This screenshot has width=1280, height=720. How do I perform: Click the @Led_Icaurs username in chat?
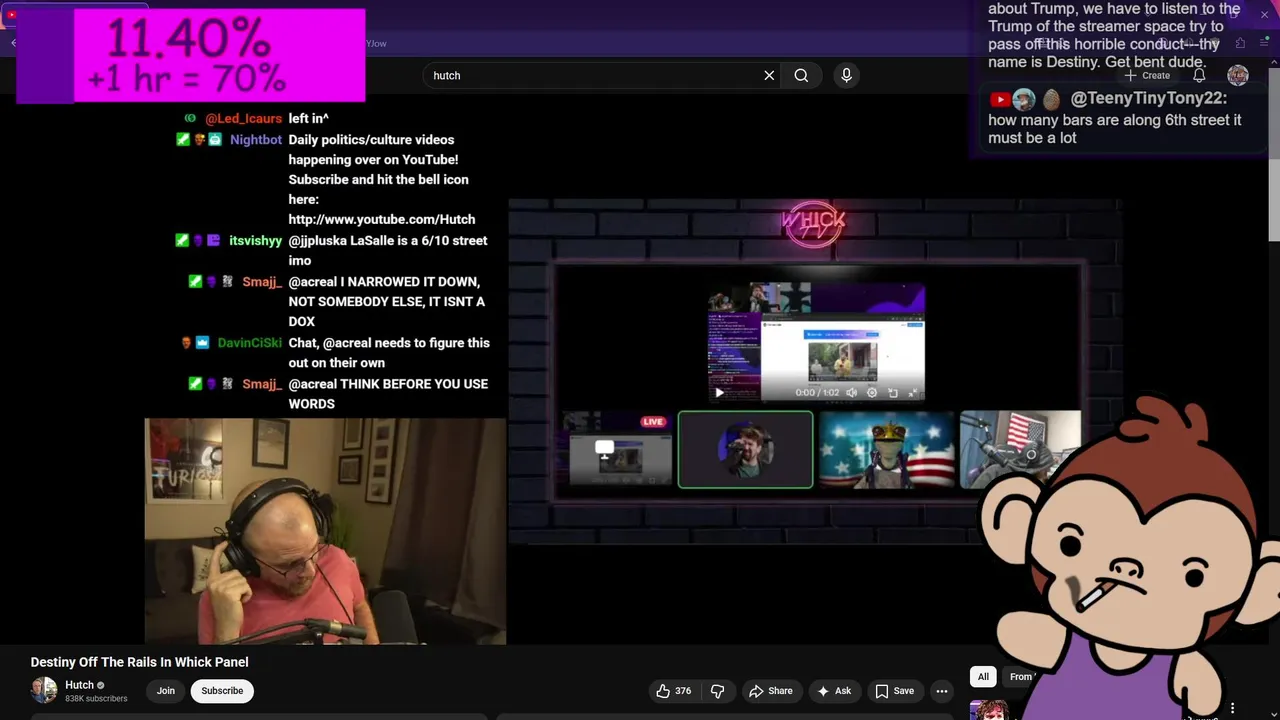244,118
